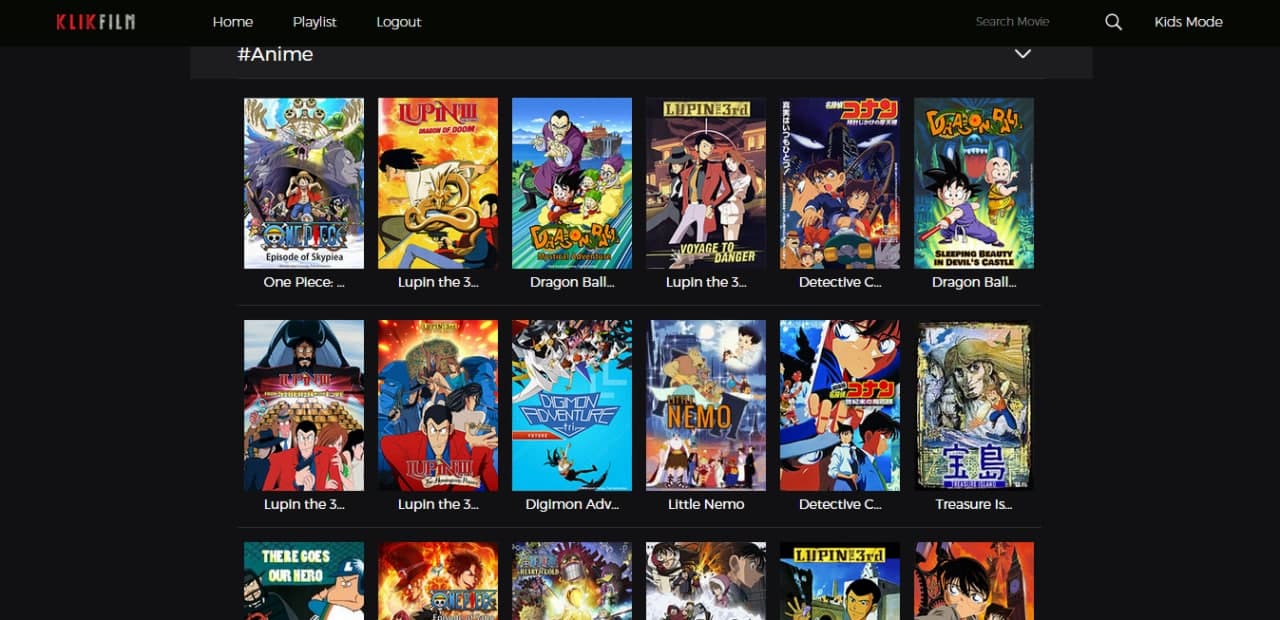Open the Treasure Island poster
Image resolution: width=1280 pixels, height=620 pixels.
click(974, 405)
